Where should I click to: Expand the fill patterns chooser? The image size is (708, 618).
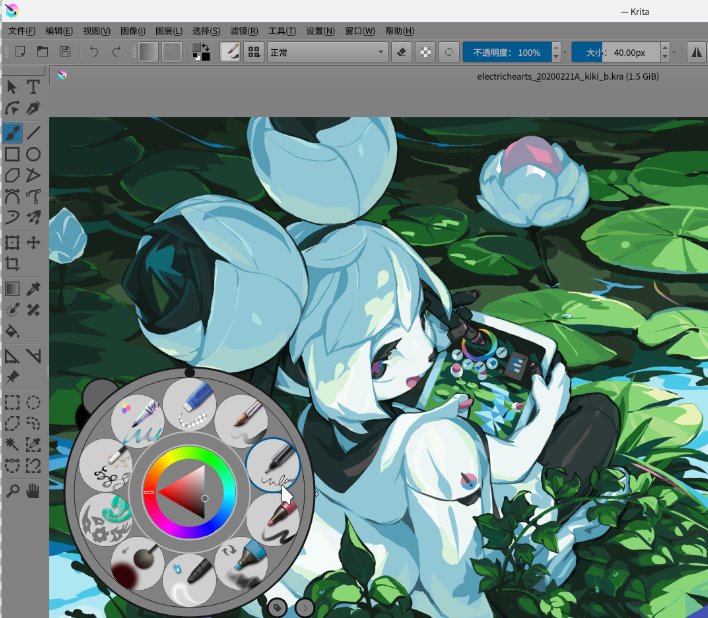173,52
